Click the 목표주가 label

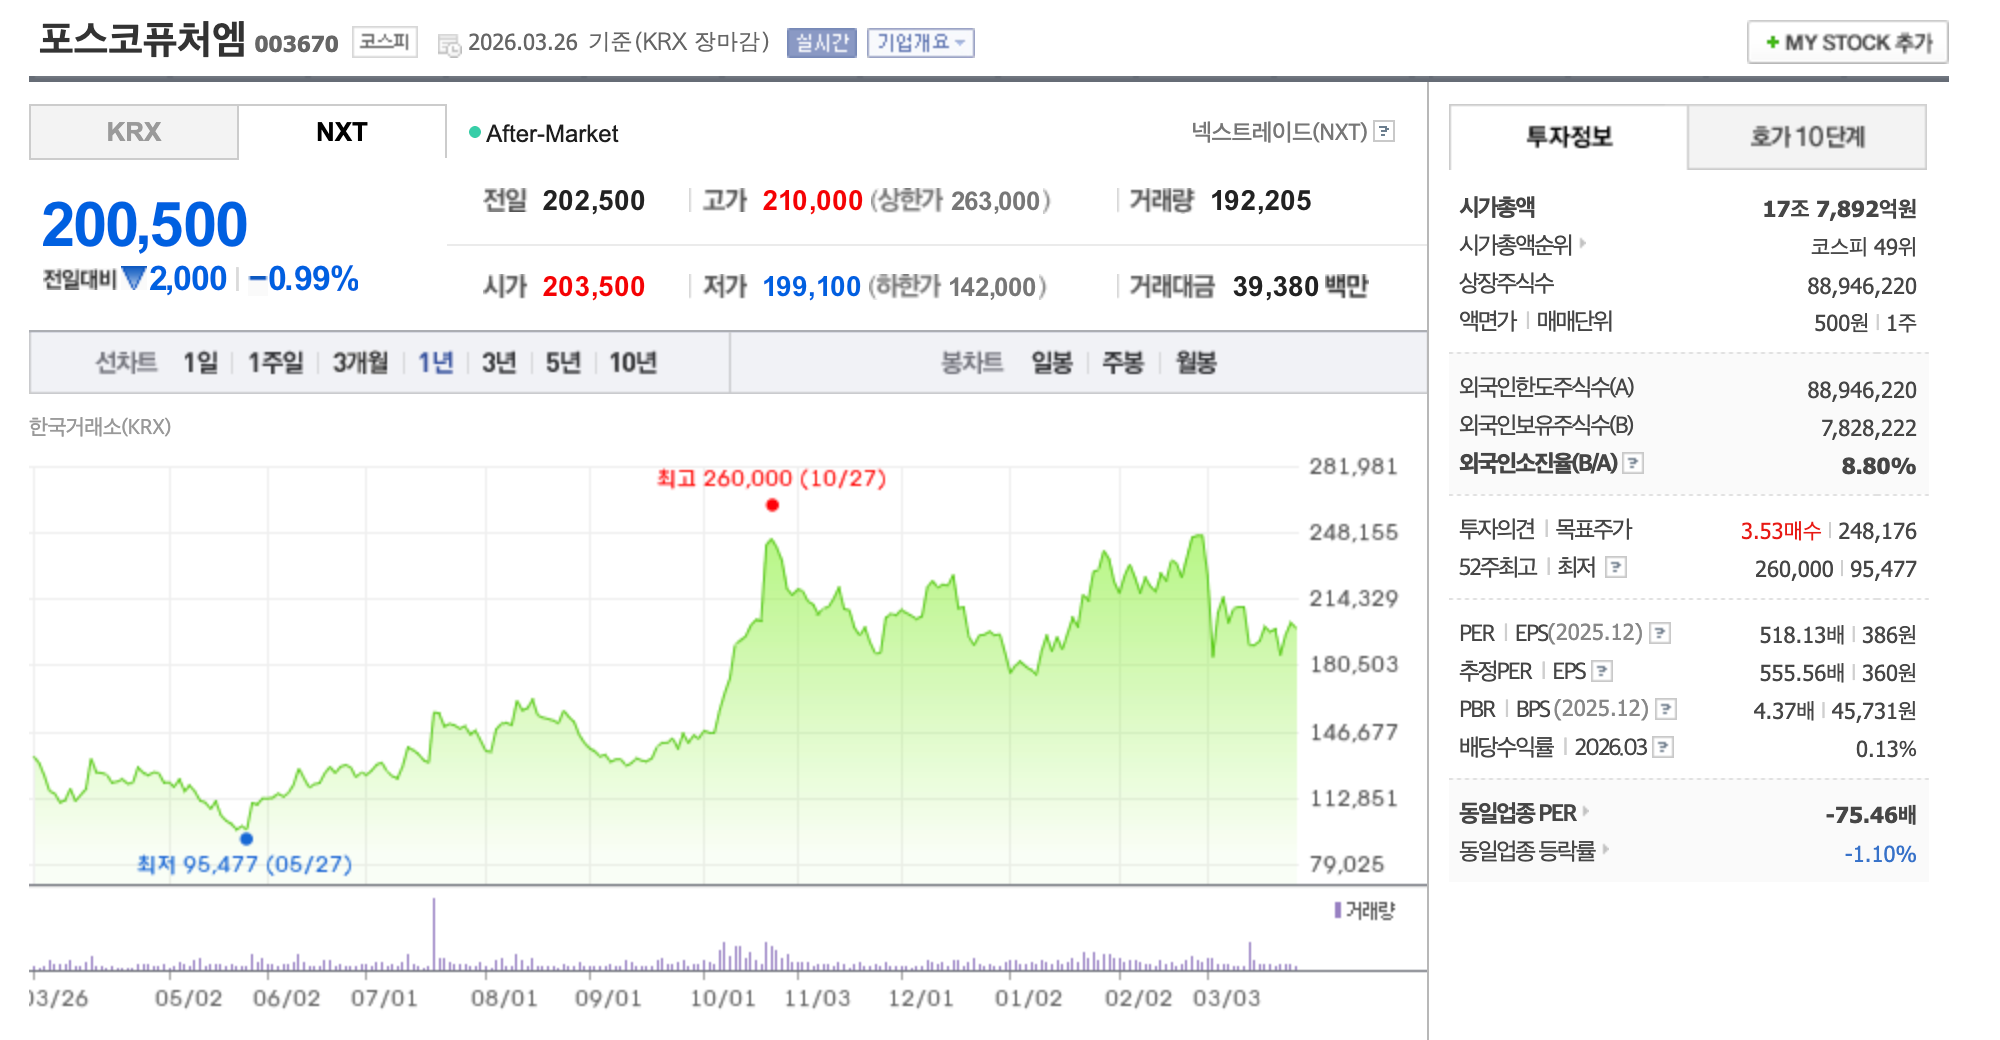pyautogui.click(x=1594, y=529)
